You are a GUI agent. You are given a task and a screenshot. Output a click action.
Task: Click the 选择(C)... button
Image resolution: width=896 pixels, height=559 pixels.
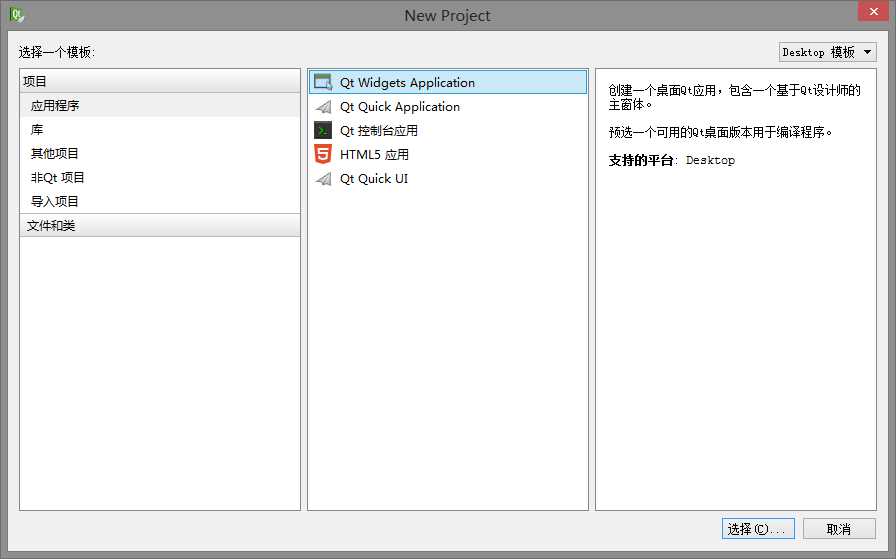tap(758, 529)
